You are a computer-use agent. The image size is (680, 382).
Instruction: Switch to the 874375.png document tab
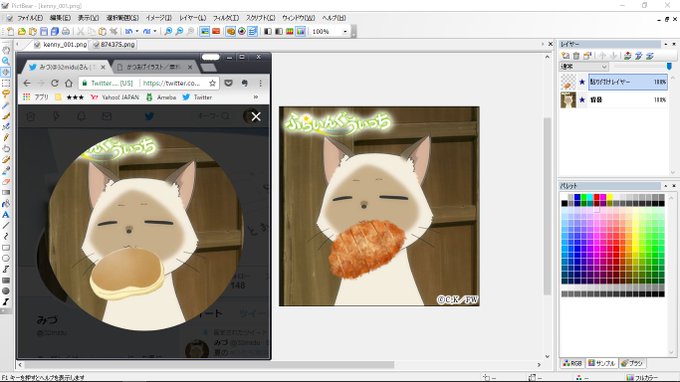[x=114, y=44]
